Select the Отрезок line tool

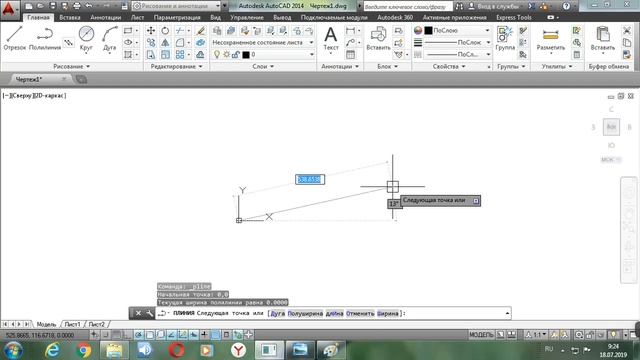point(15,38)
